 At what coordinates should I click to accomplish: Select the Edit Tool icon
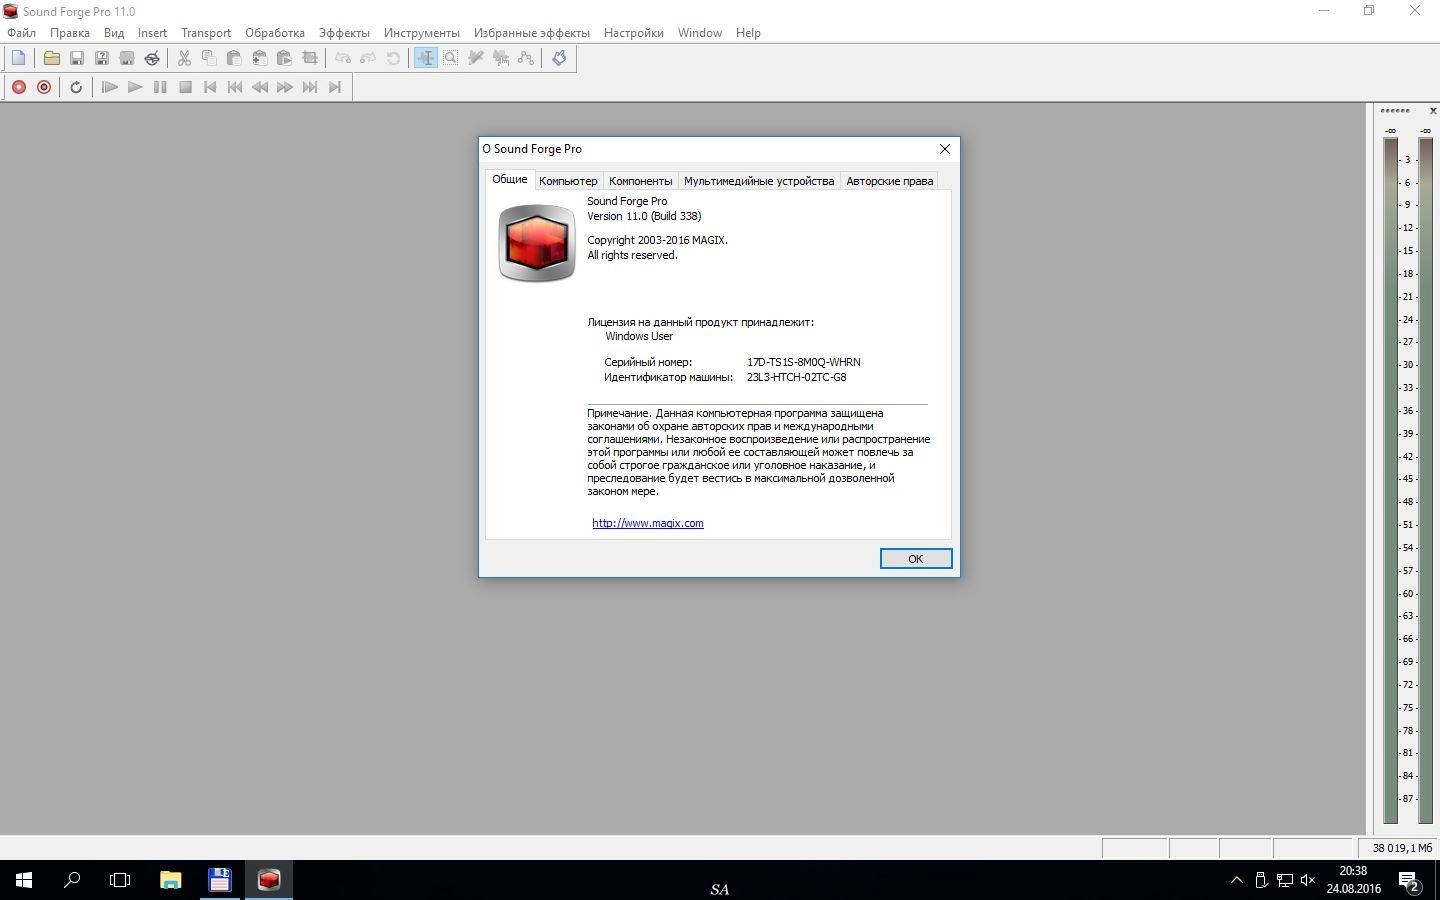(x=426, y=58)
